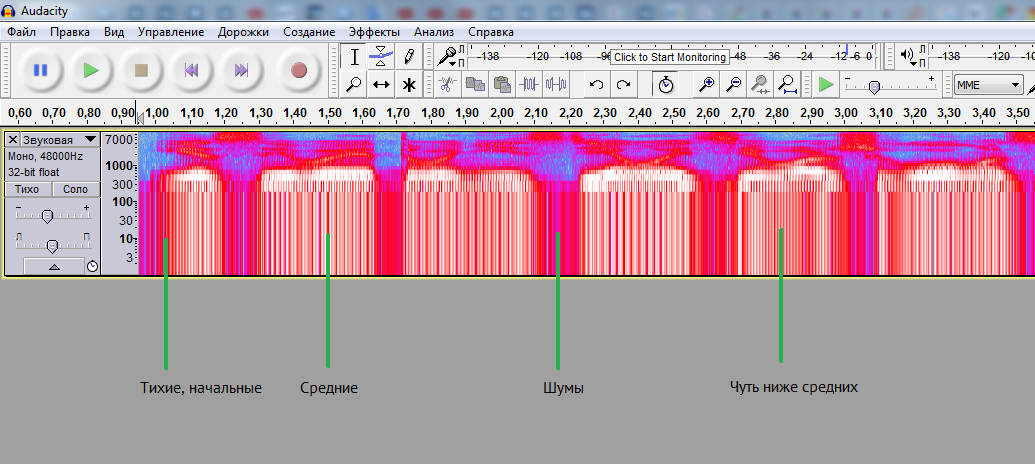Click the track gain slider thumb
The image size is (1035, 464).
[x=47, y=216]
